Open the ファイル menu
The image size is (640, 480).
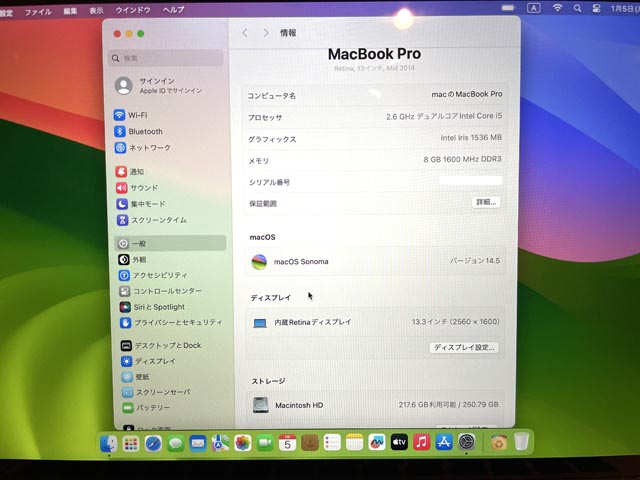click(x=38, y=10)
